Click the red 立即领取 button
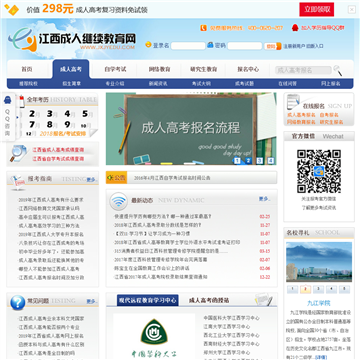360x360 pixels. click(316, 9)
